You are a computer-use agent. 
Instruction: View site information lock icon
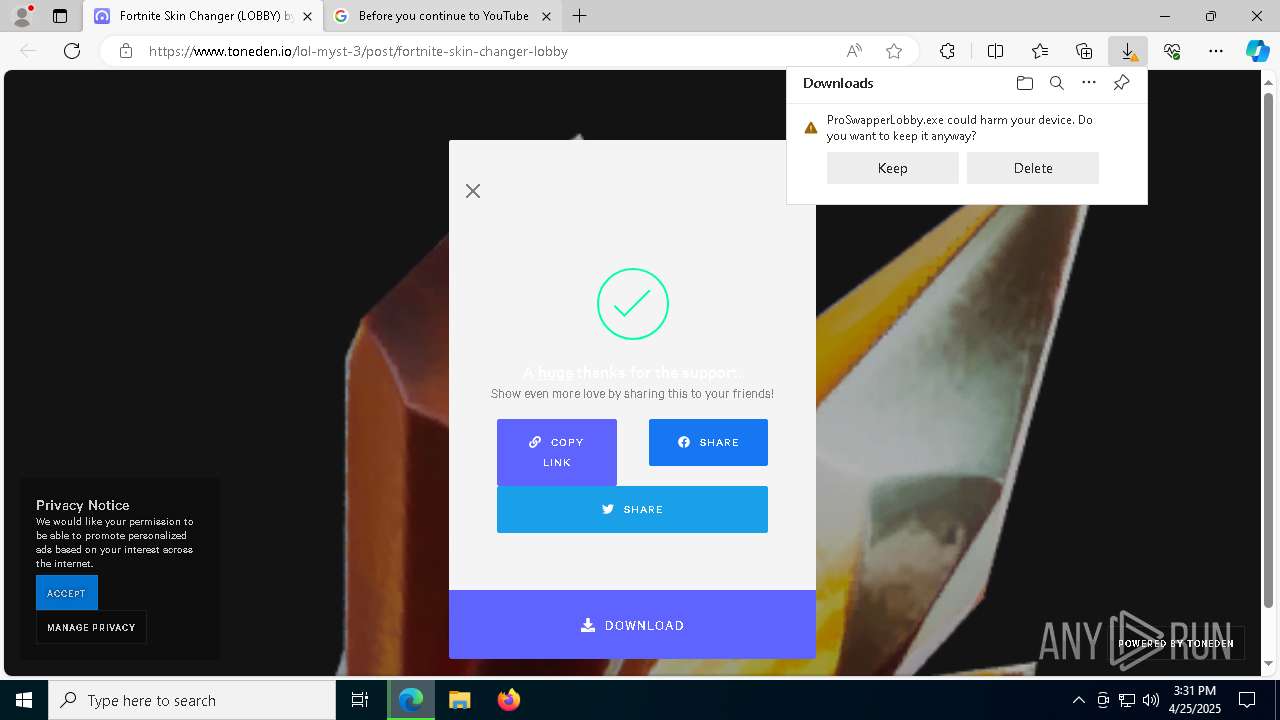(x=126, y=51)
